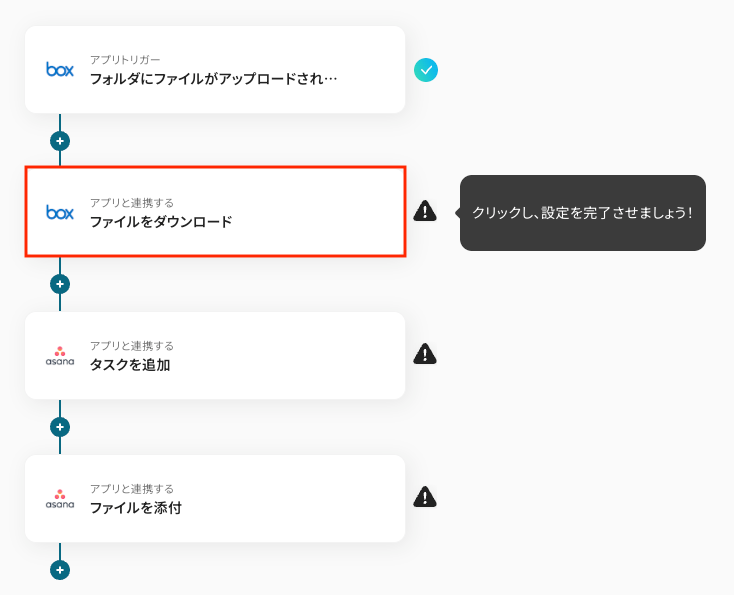Click the teal completed checkmark badge
The image size is (734, 595).
426,70
